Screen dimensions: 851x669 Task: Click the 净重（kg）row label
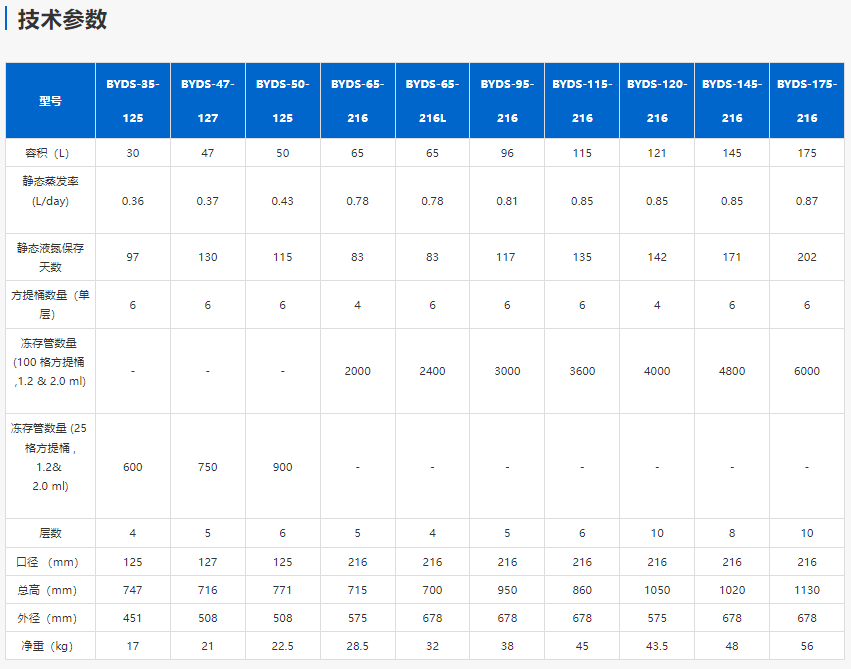click(50, 646)
